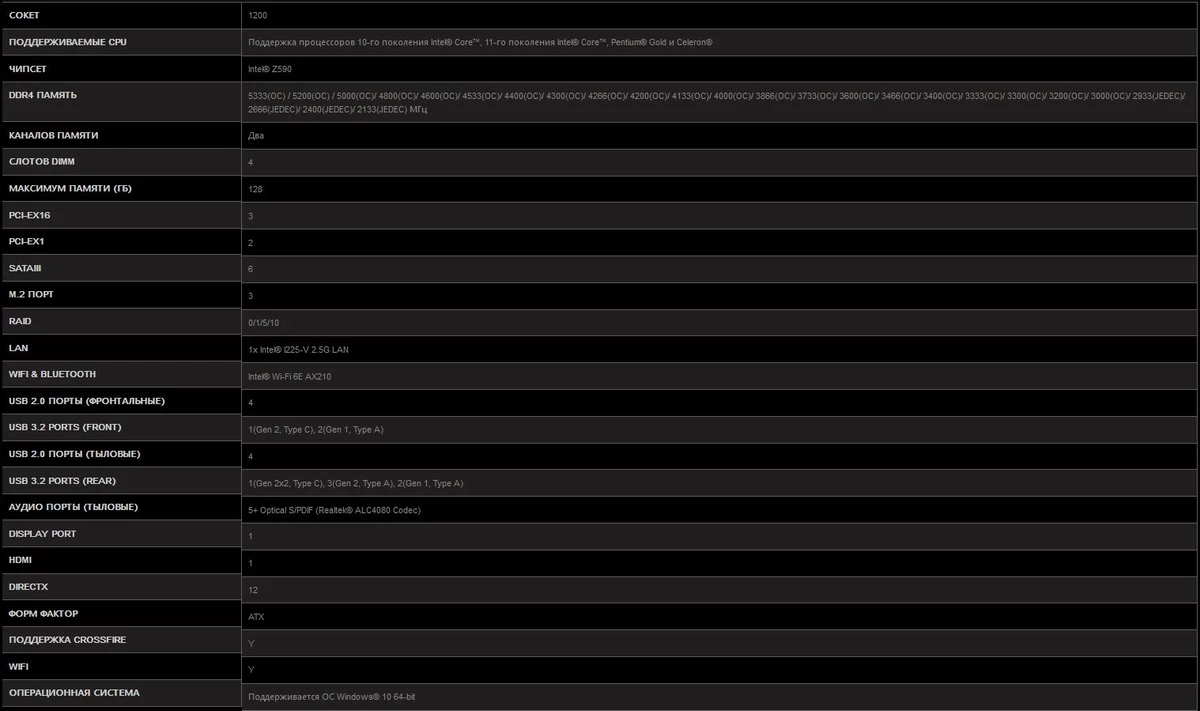
Task: Click the 'LAN' label
Action: [x=18, y=348]
